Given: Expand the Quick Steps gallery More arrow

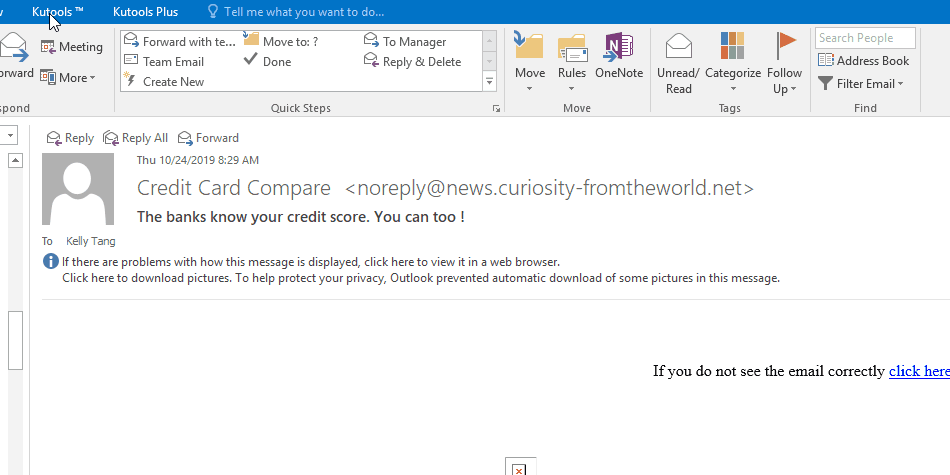Looking at the screenshot, I should point(490,81).
